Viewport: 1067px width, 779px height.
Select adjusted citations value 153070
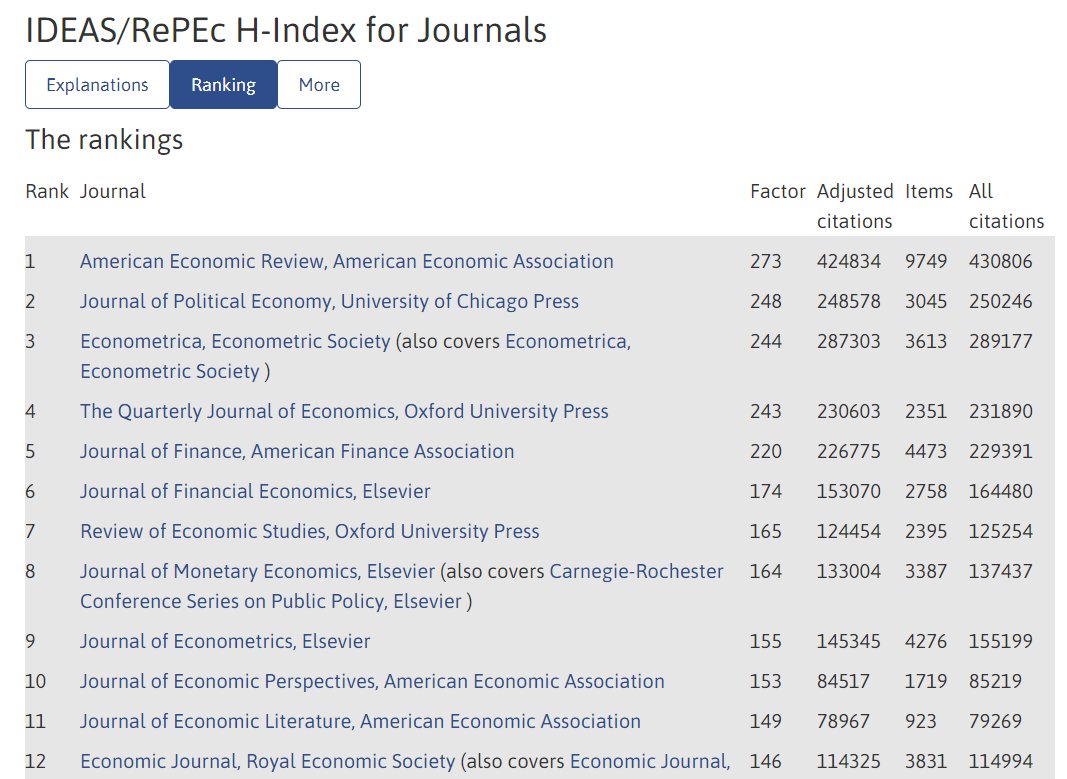tap(849, 492)
